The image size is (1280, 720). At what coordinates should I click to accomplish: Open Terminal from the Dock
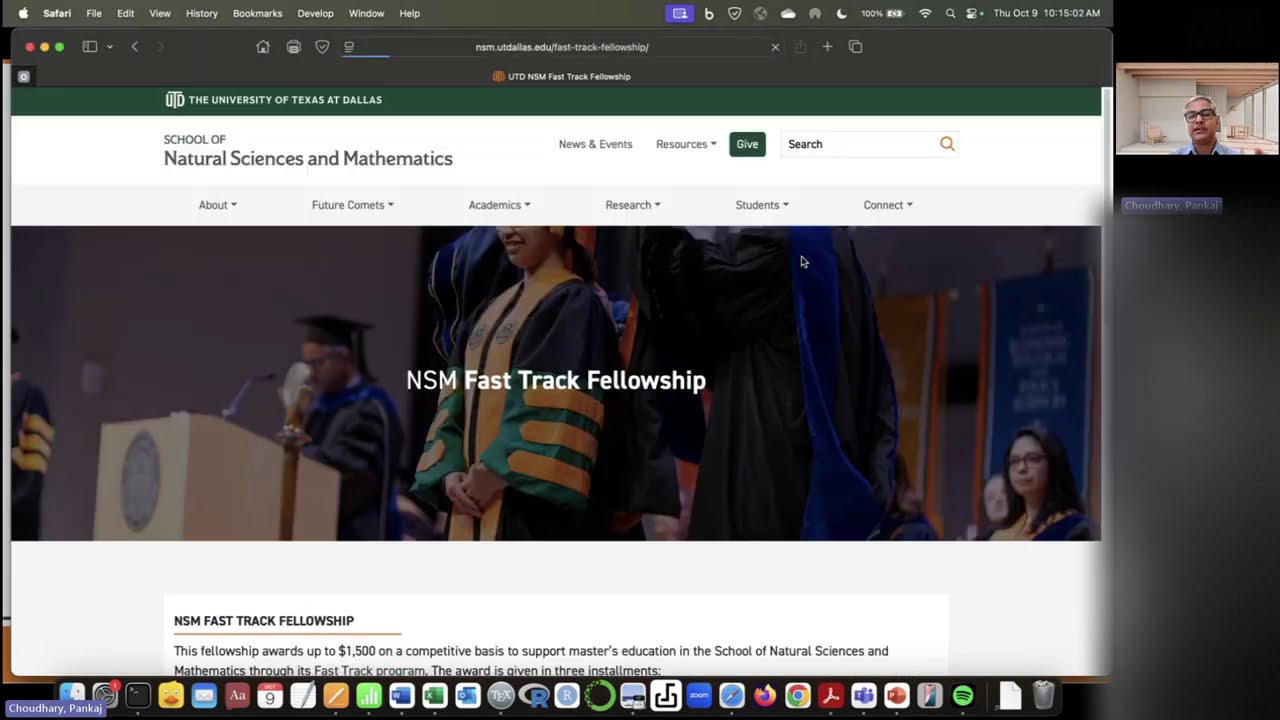[138, 695]
